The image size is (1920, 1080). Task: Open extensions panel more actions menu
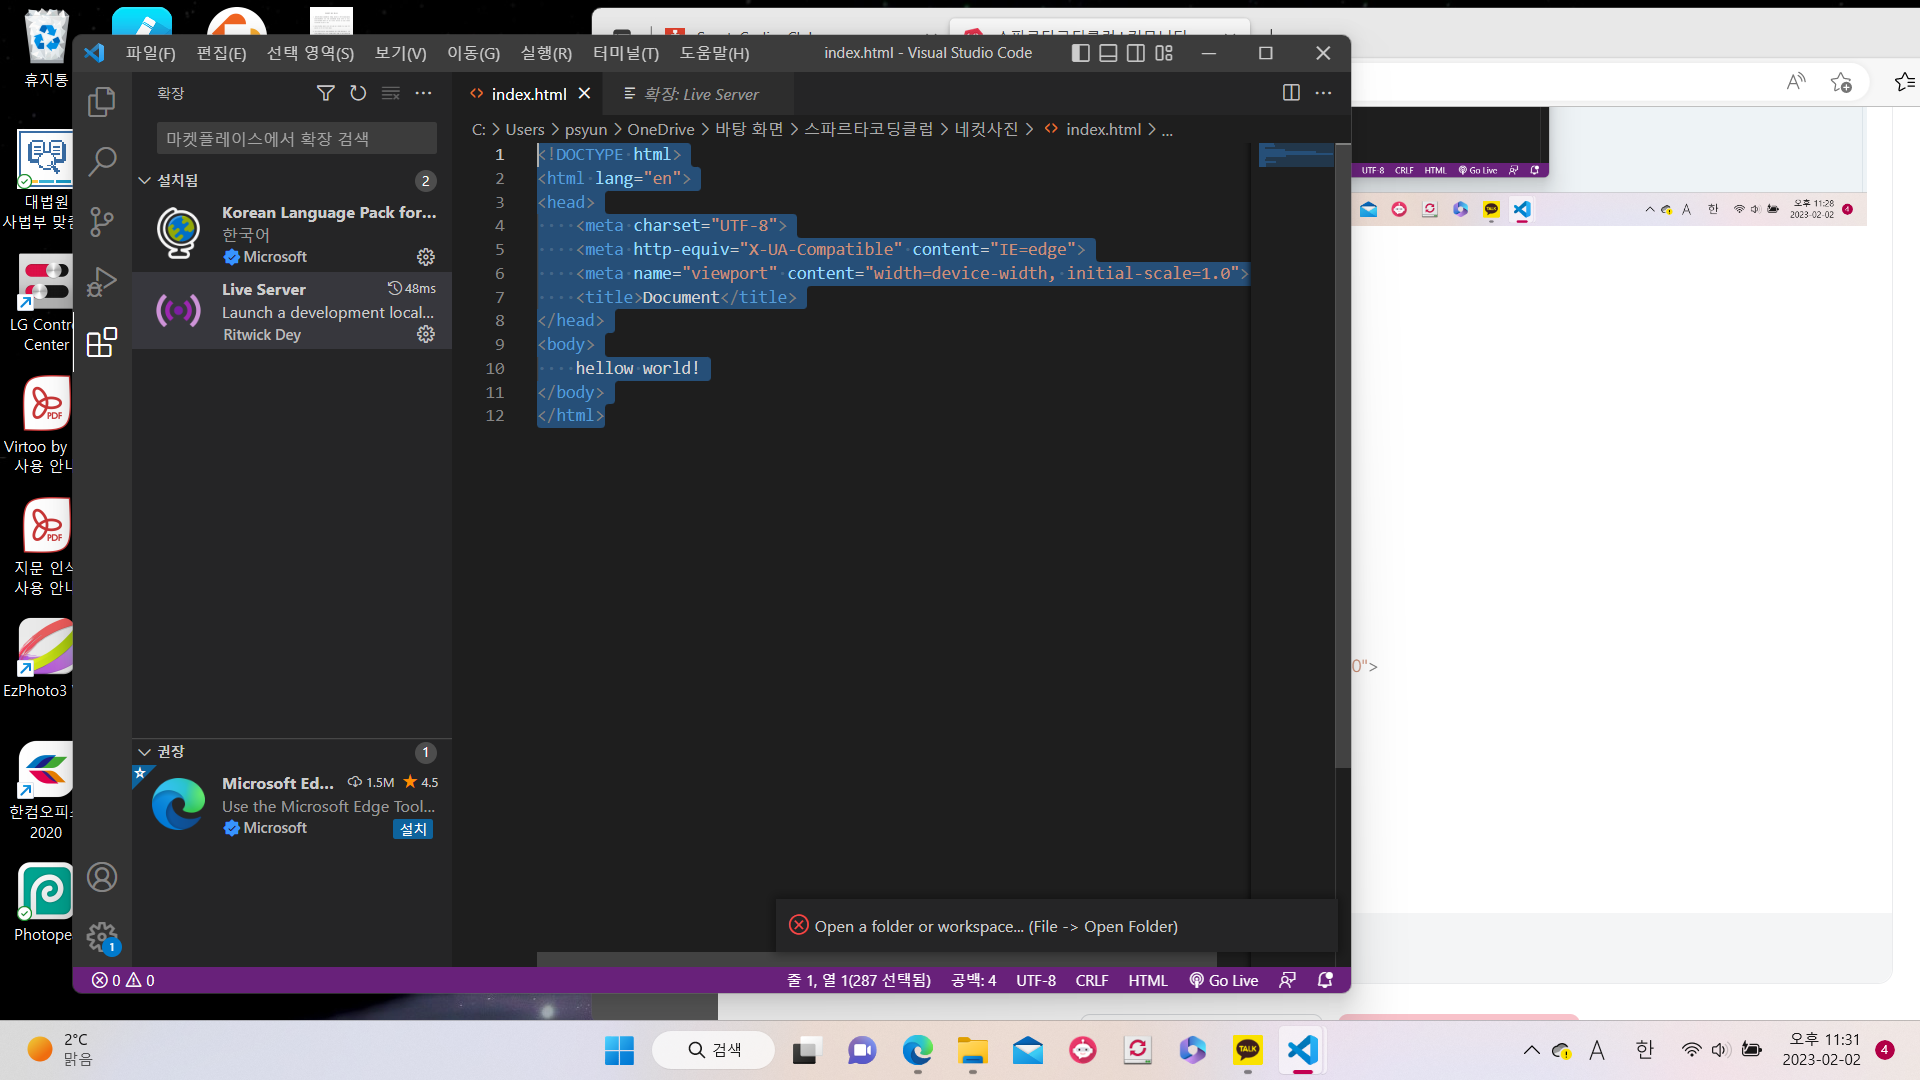tap(424, 93)
